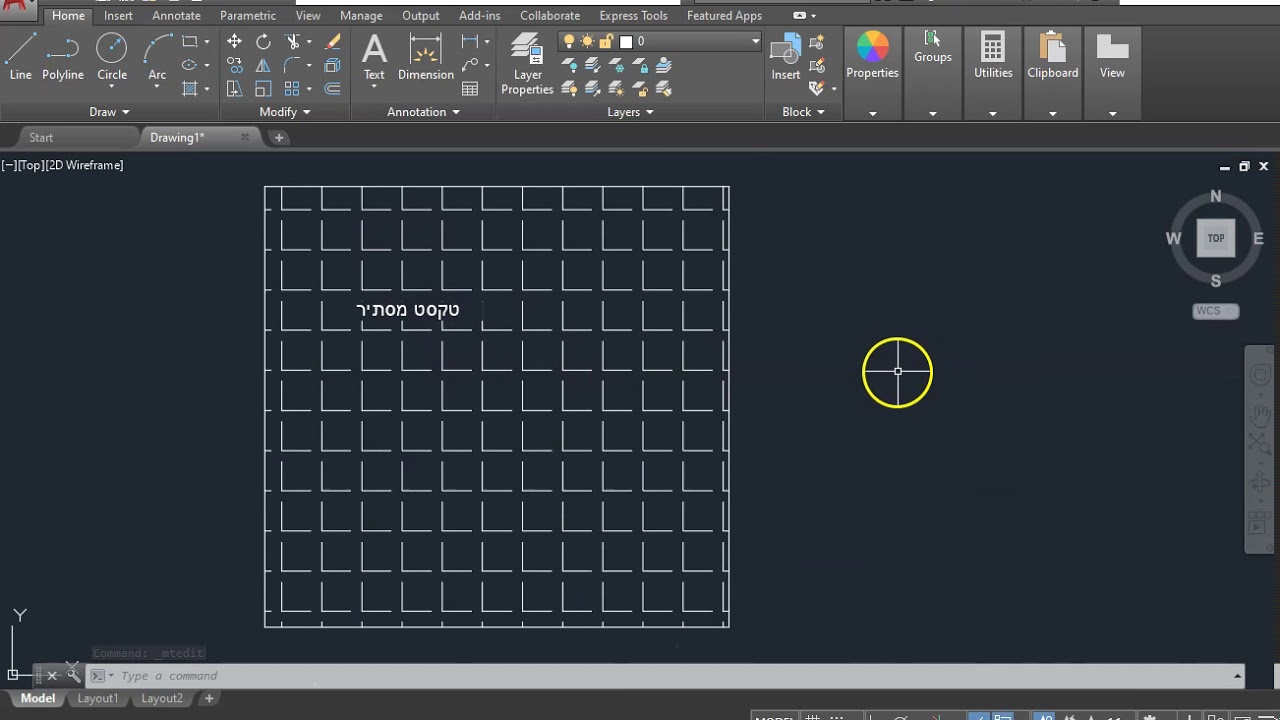1280x720 pixels.
Task: Add a new drawing tab
Action: coord(279,138)
